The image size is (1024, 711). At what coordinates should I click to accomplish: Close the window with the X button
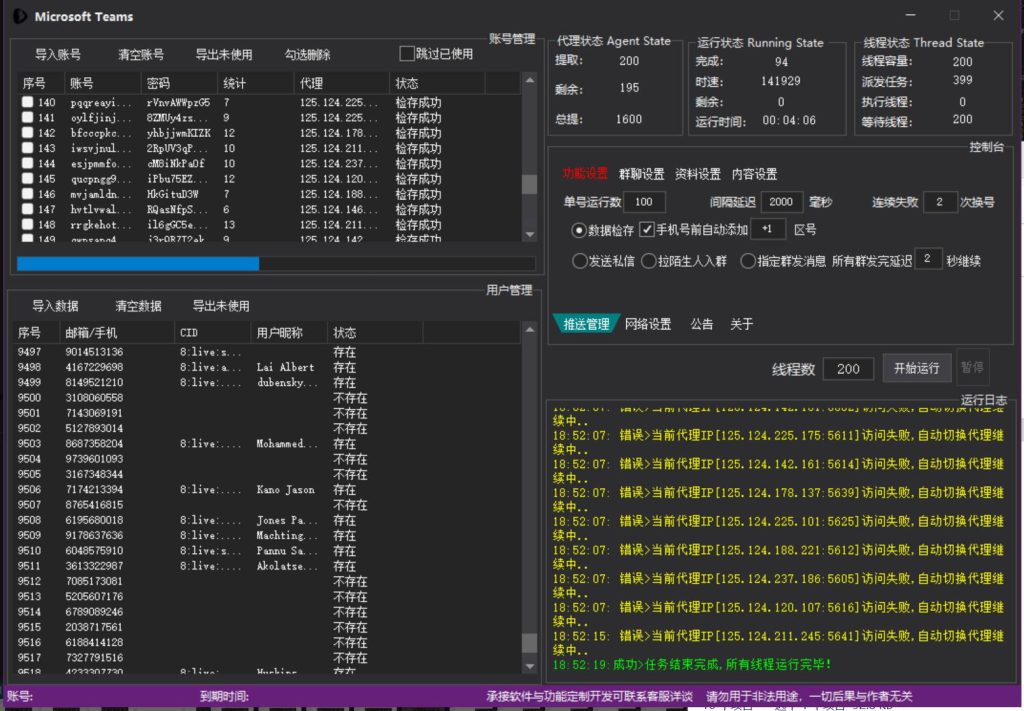tap(998, 16)
